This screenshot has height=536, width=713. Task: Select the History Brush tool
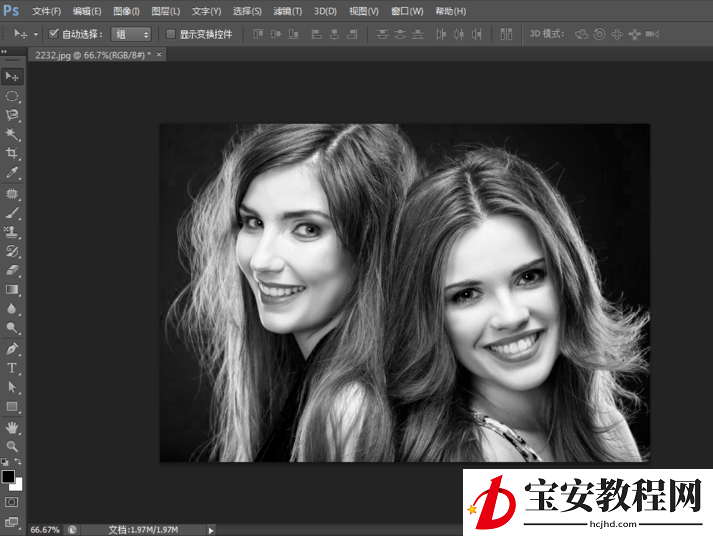(12, 251)
